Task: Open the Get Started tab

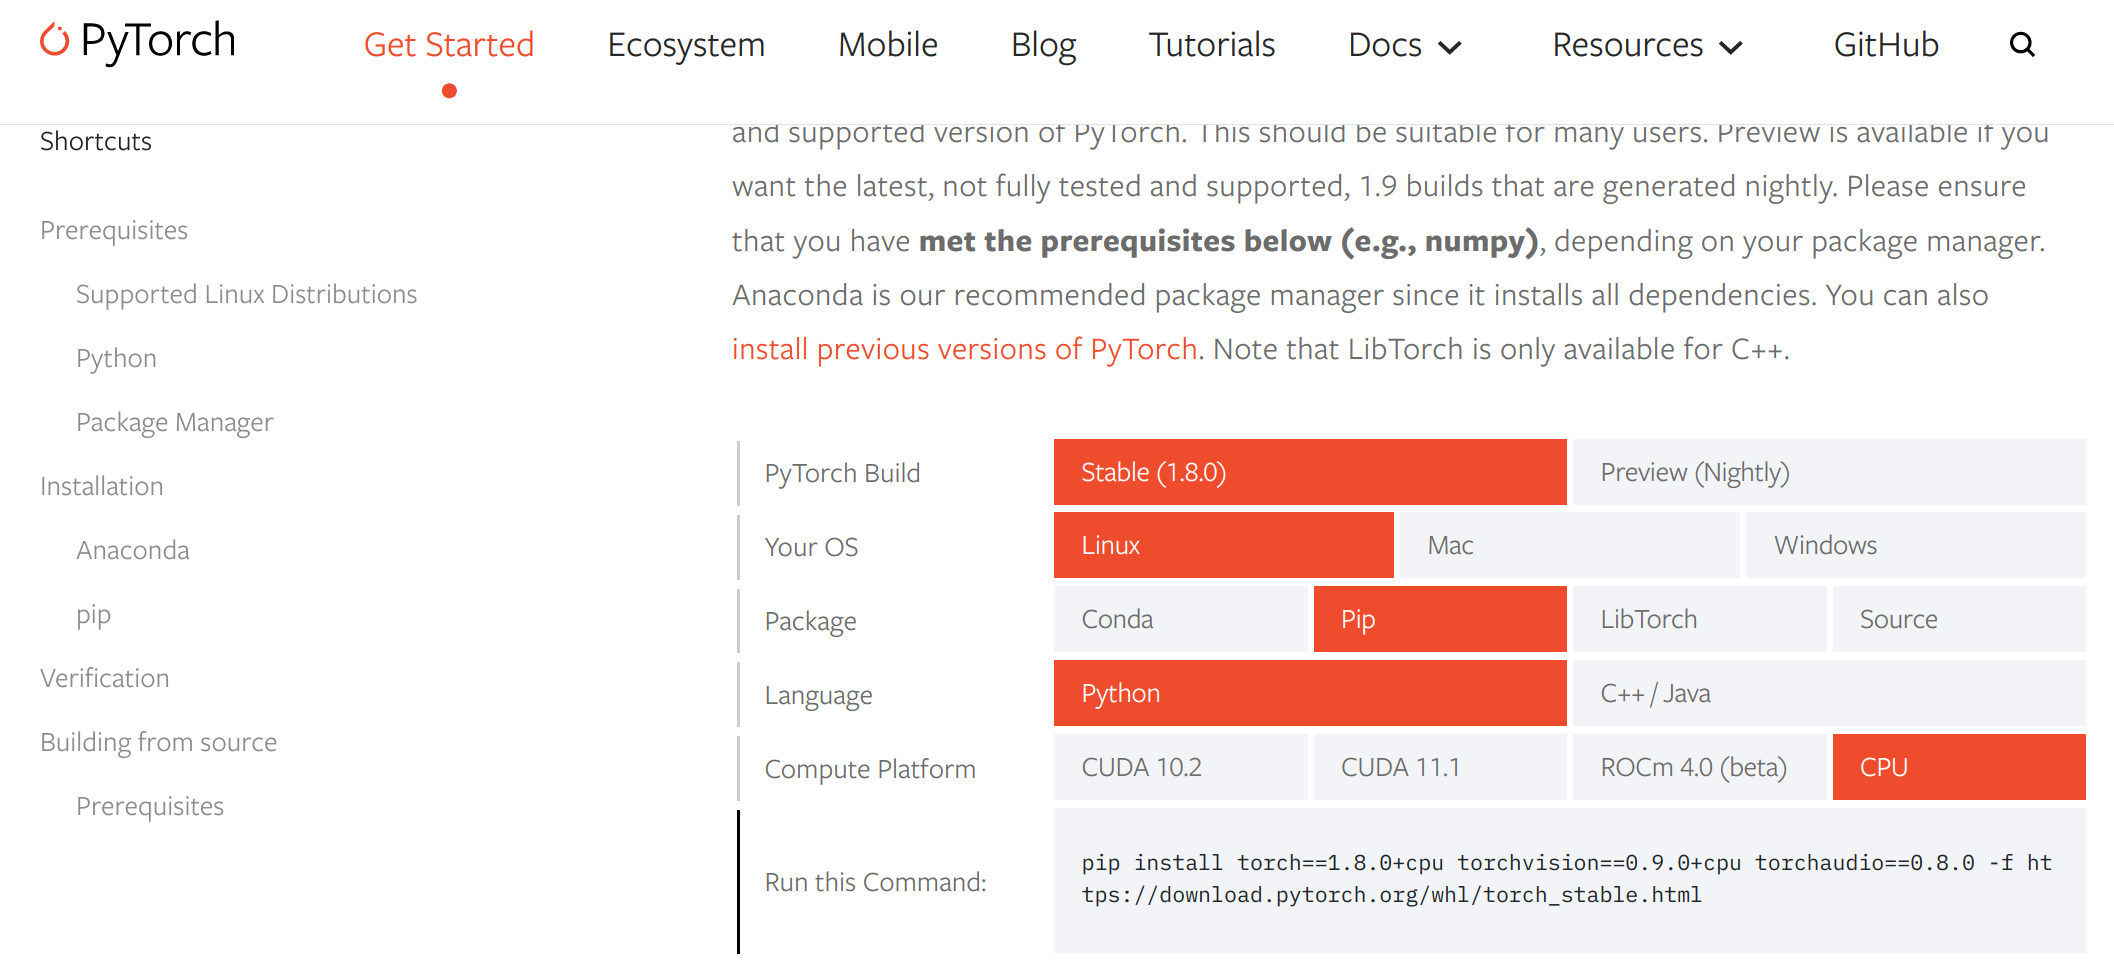Action: [449, 45]
